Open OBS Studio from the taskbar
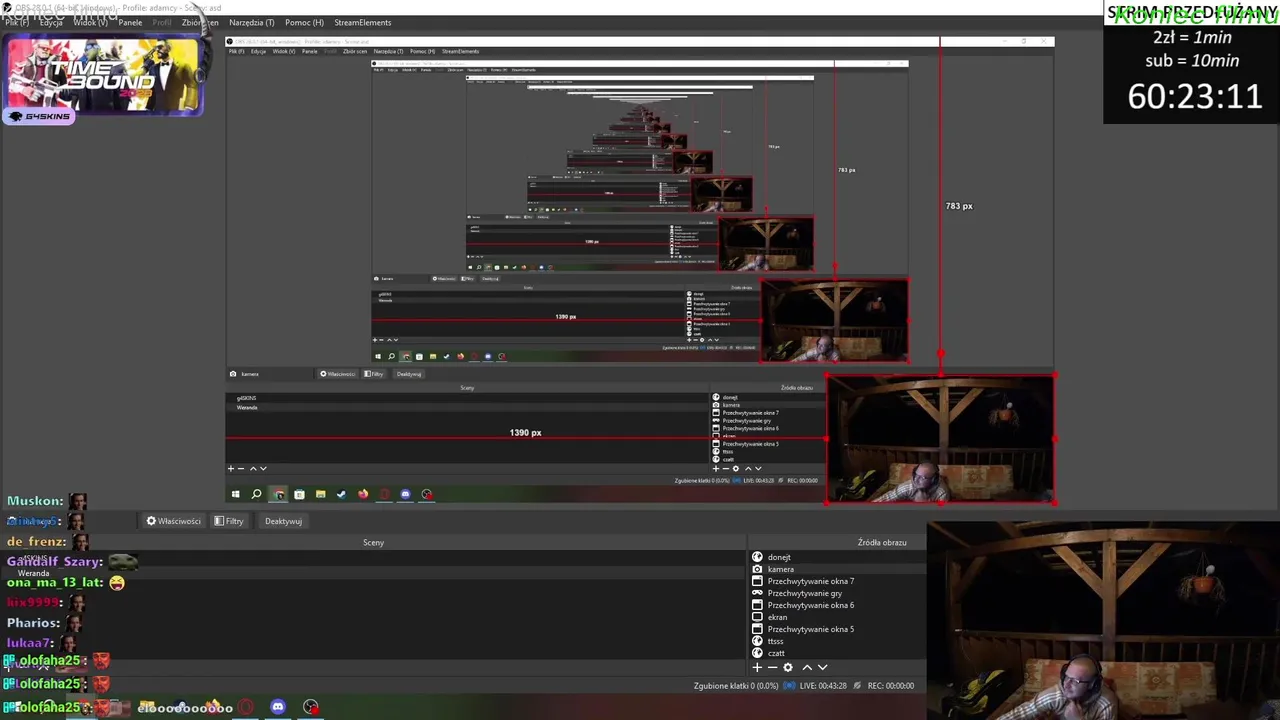 (311, 707)
